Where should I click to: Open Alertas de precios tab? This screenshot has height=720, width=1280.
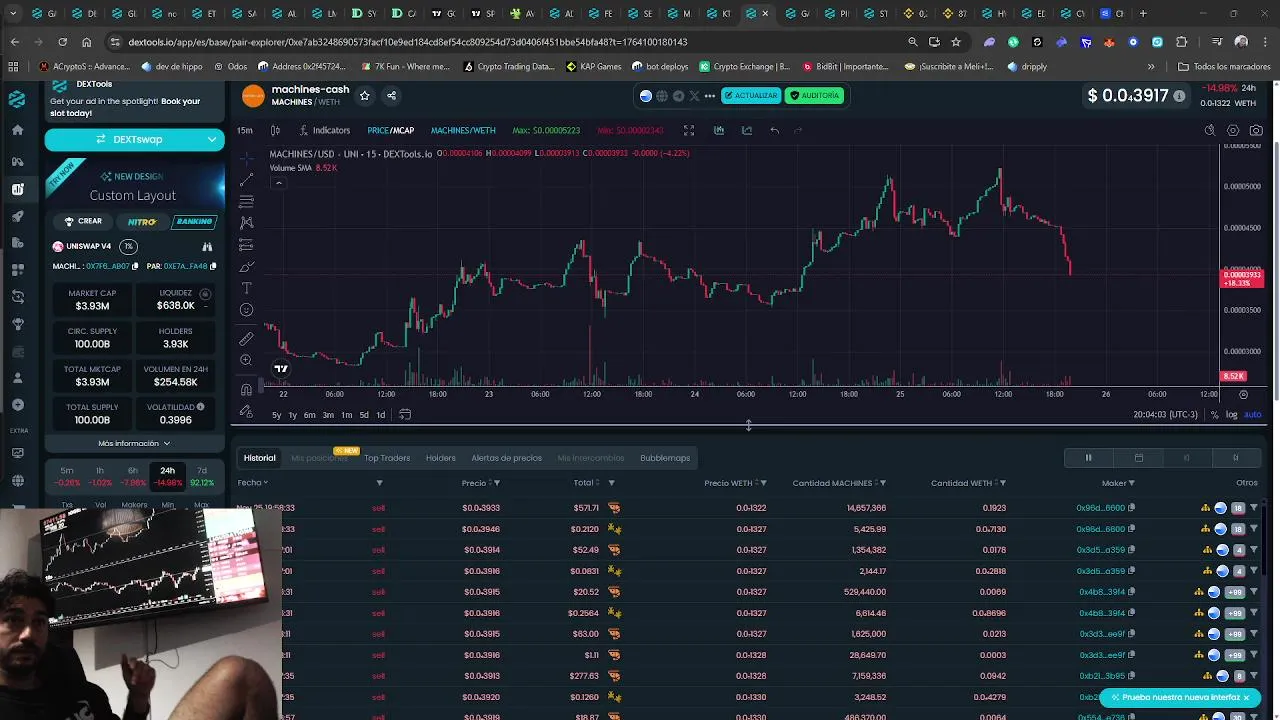click(506, 458)
